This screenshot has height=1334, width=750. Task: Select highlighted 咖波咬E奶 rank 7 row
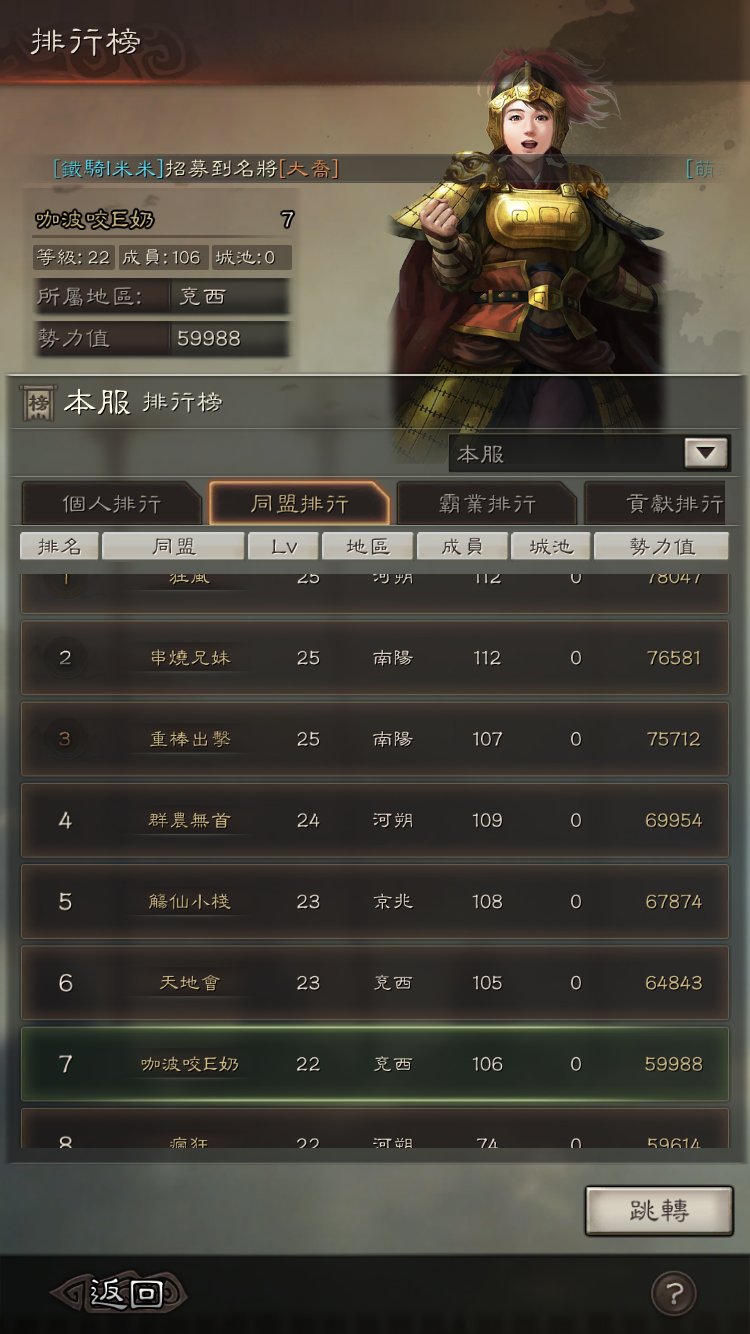[x=375, y=1064]
